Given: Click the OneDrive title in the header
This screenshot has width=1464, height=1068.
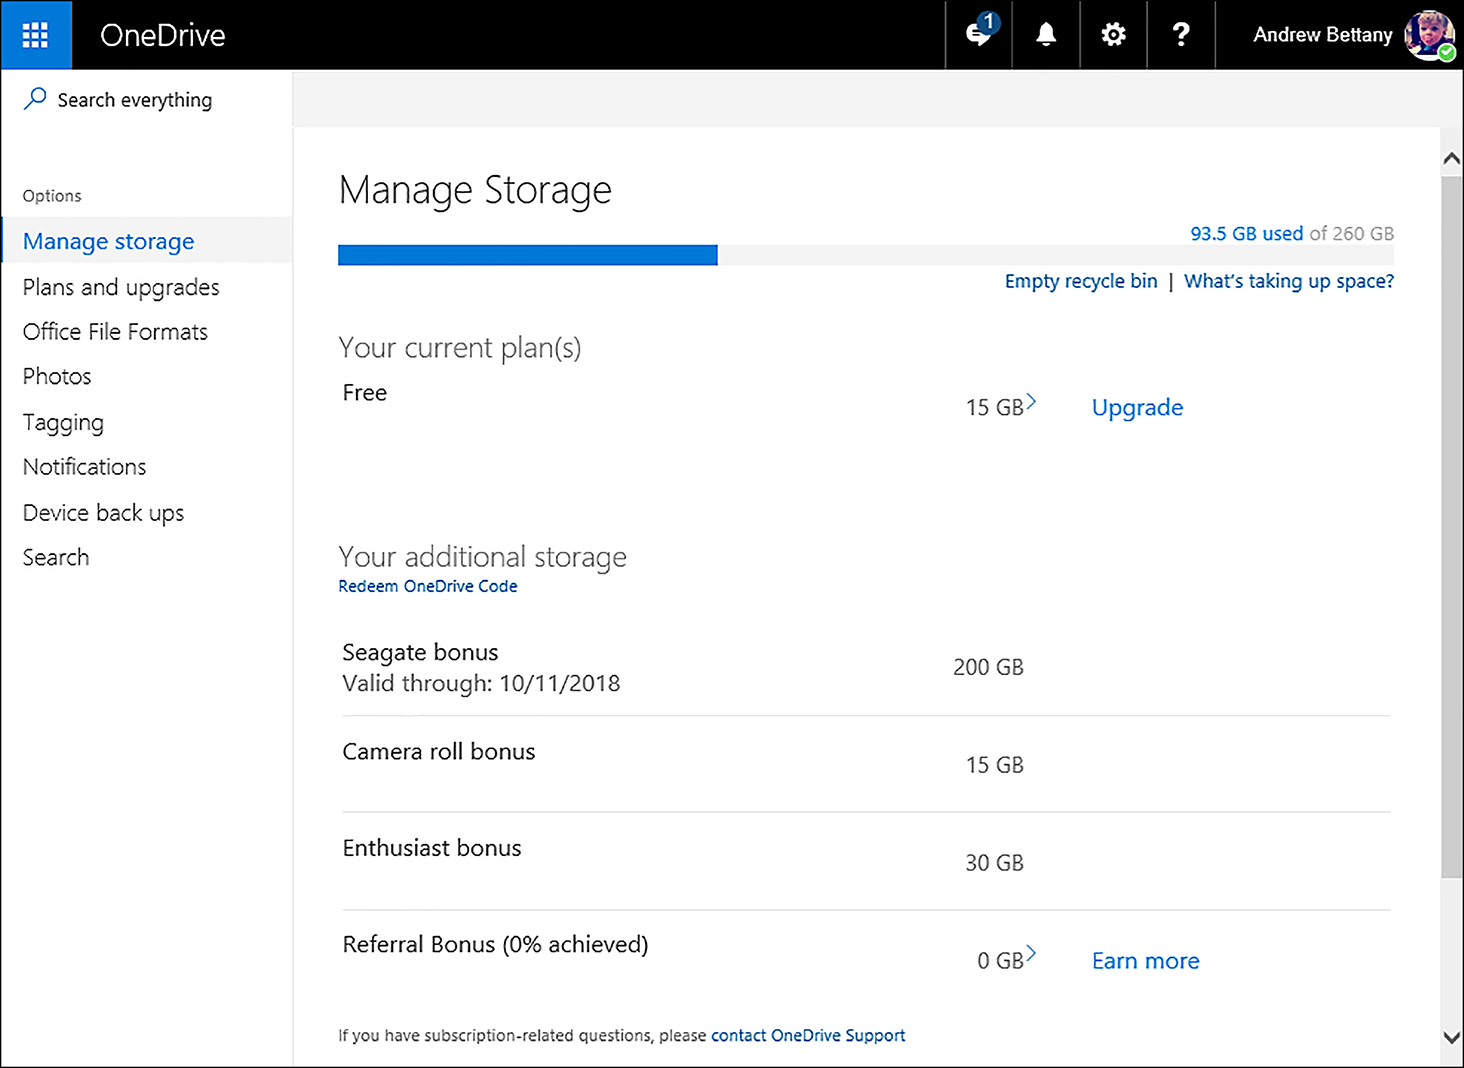Looking at the screenshot, I should point(163,35).
